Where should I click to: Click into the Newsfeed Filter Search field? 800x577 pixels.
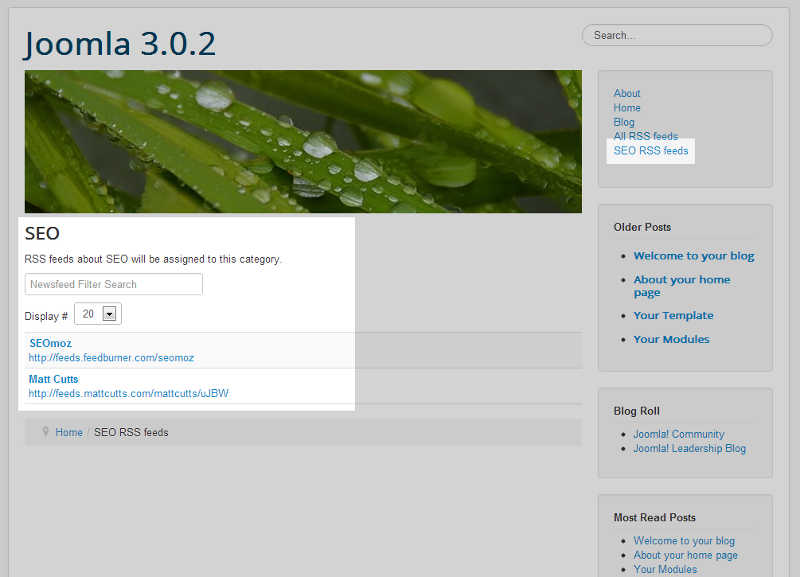tap(114, 284)
